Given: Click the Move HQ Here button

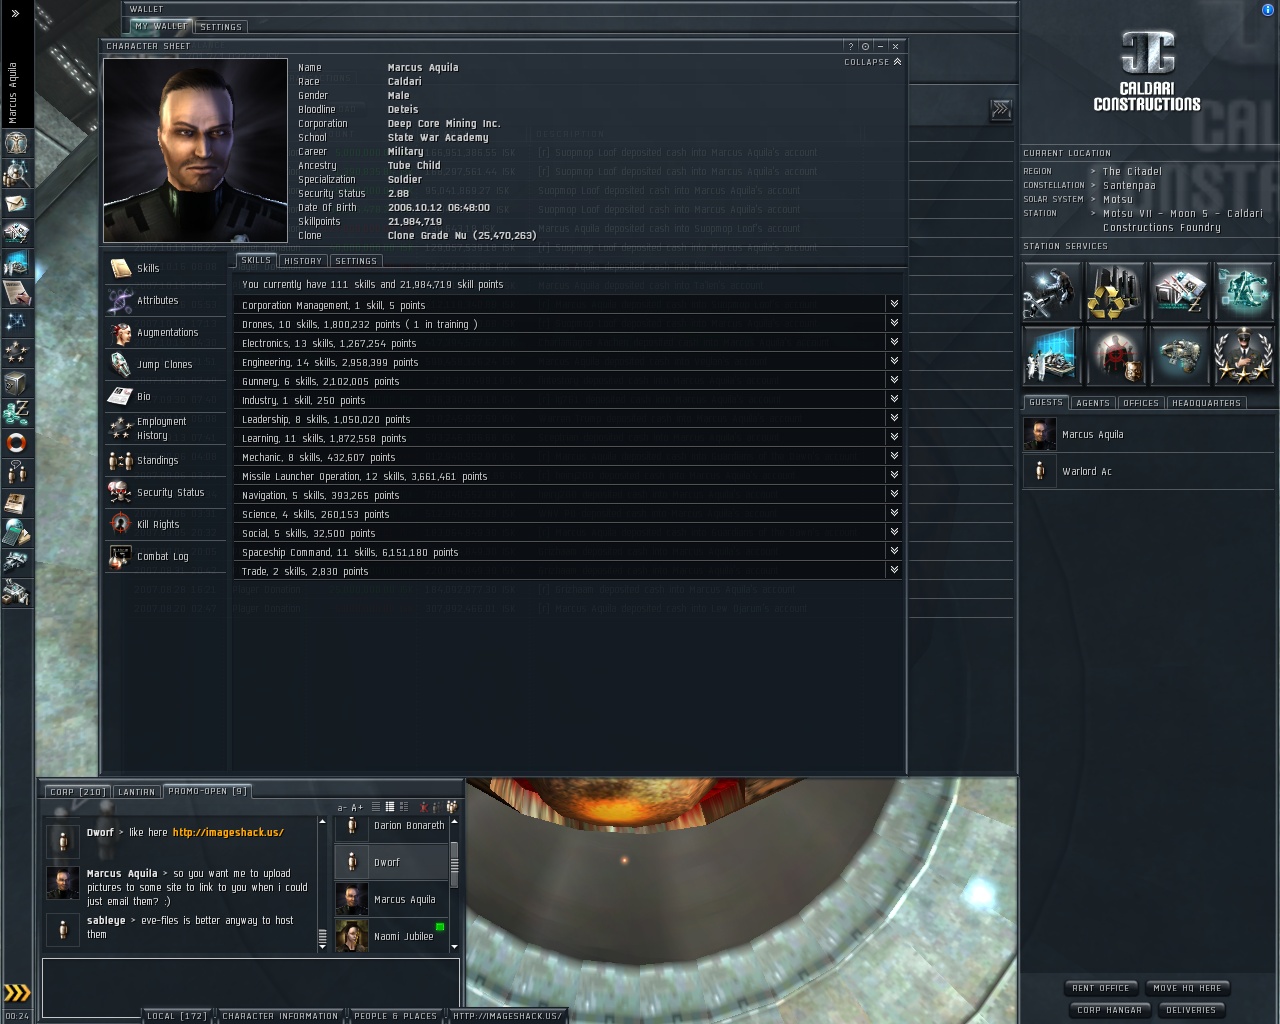Looking at the screenshot, I should [1187, 988].
